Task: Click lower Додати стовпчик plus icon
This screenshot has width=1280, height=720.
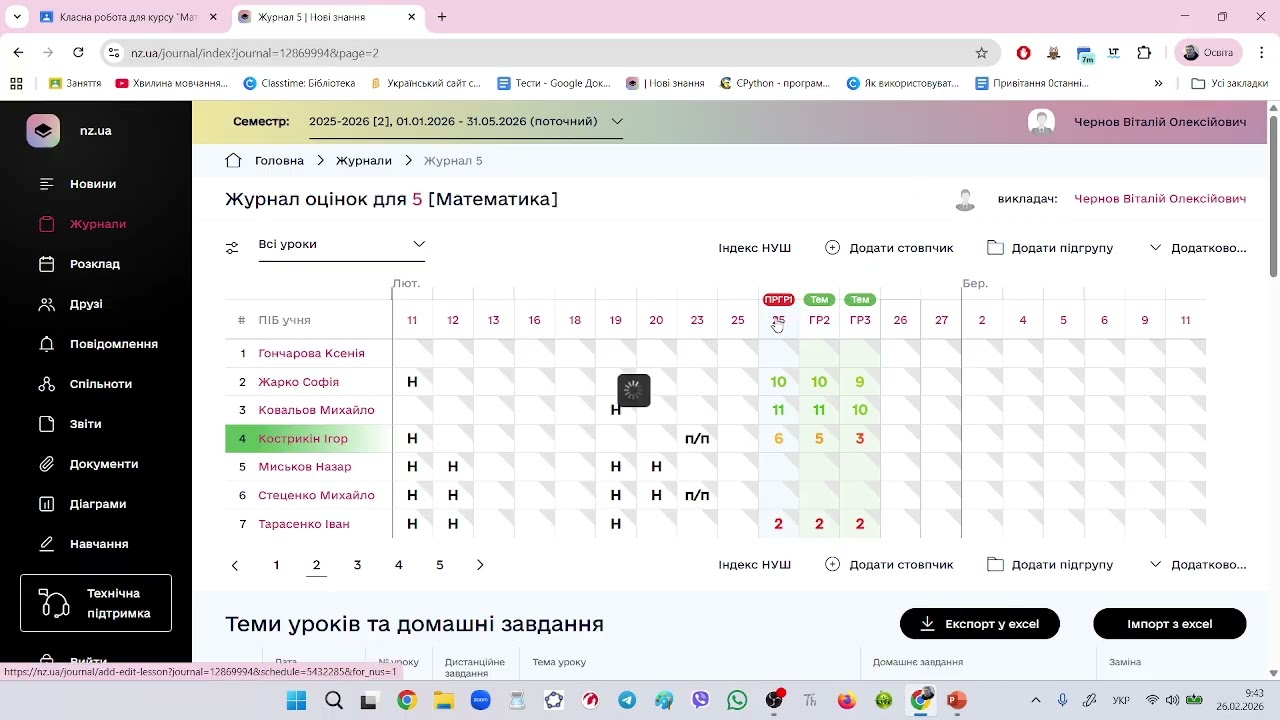Action: [832, 564]
